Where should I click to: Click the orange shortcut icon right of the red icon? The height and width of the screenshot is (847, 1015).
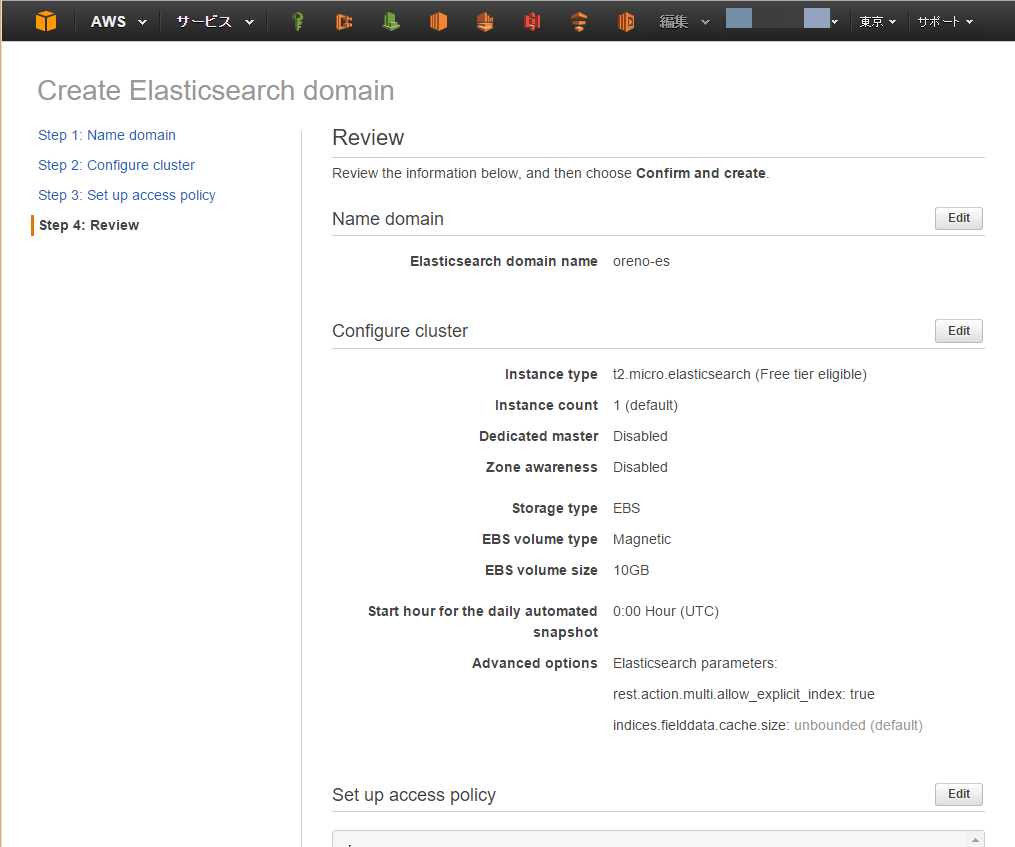(x=579, y=21)
